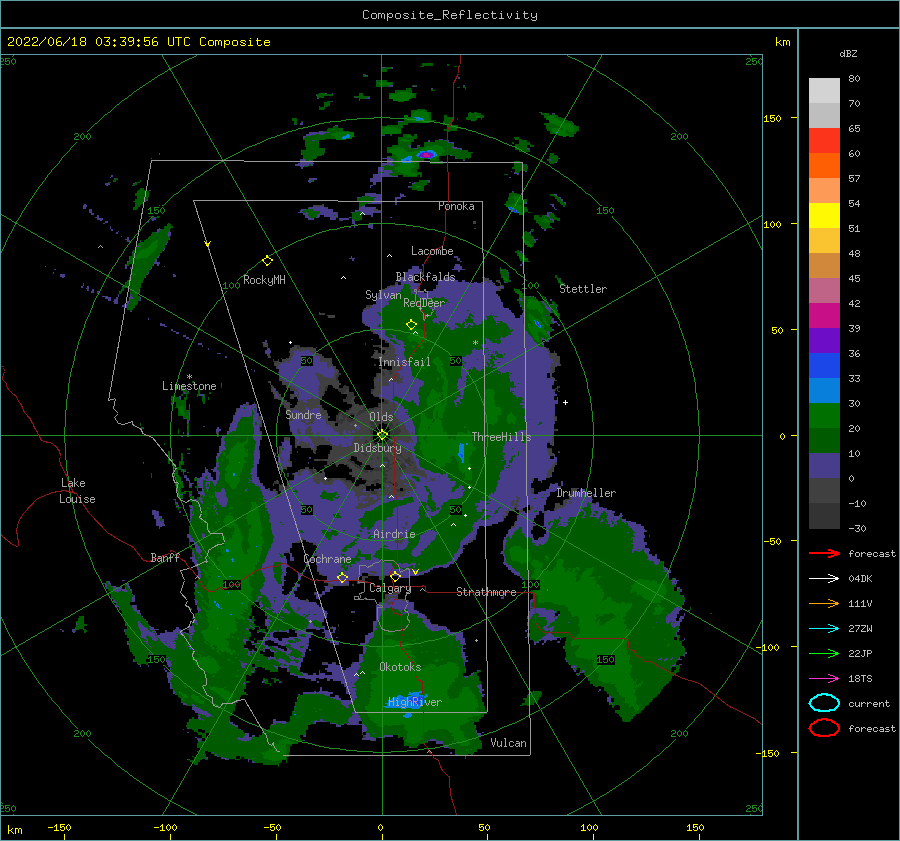Click the yellow radar-site marker below Olds
The height and width of the screenshot is (841, 900).
(382, 435)
